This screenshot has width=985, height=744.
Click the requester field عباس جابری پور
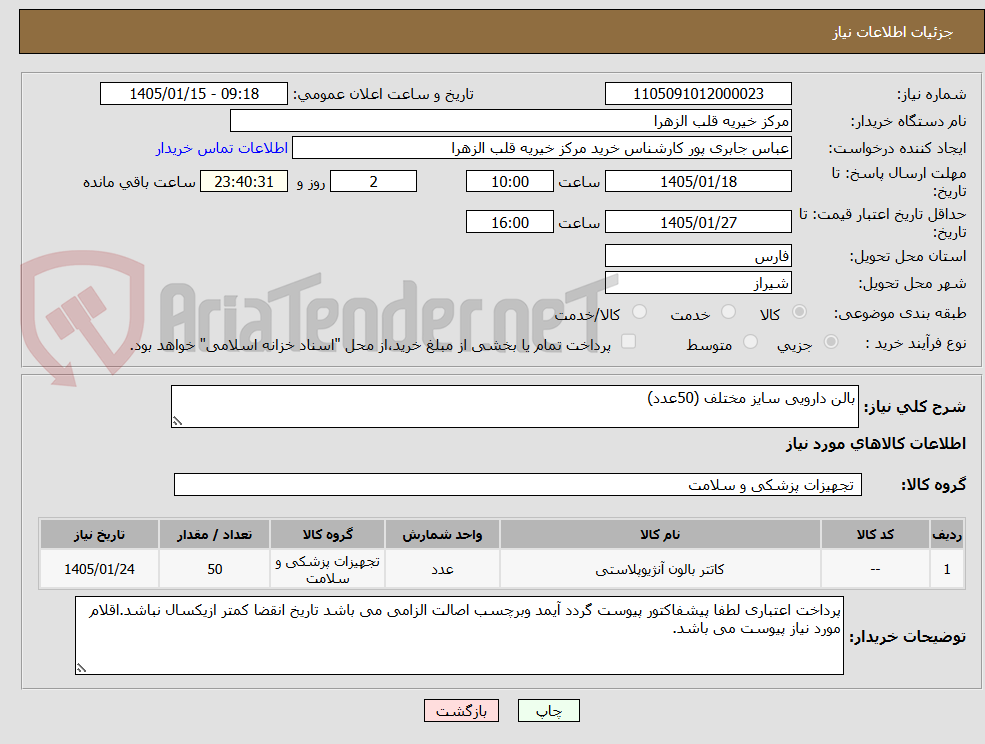pos(541,148)
